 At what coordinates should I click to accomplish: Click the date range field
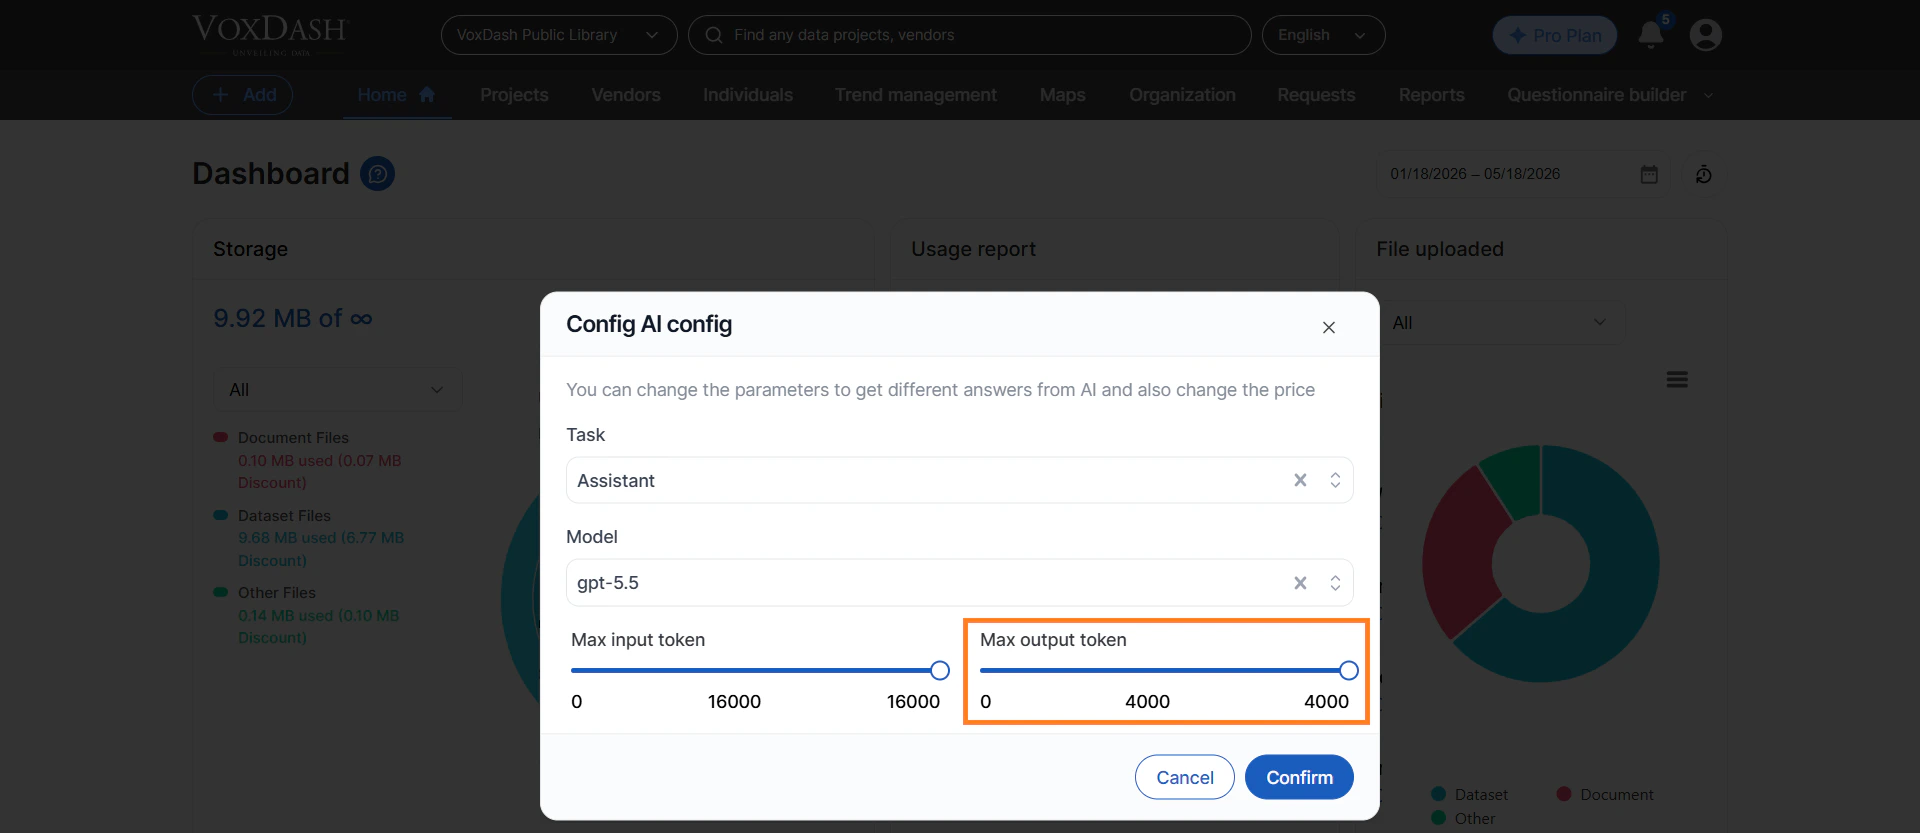pyautogui.click(x=1522, y=174)
